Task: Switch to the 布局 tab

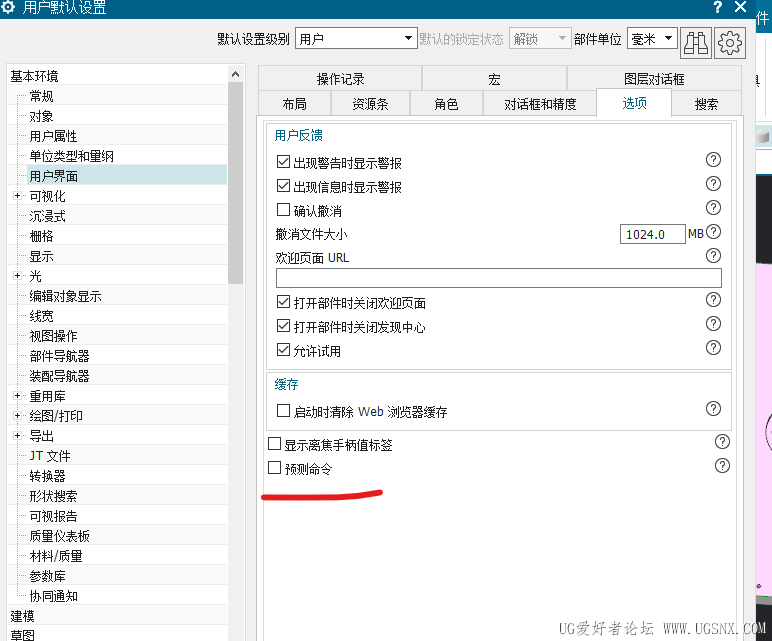Action: (294, 104)
